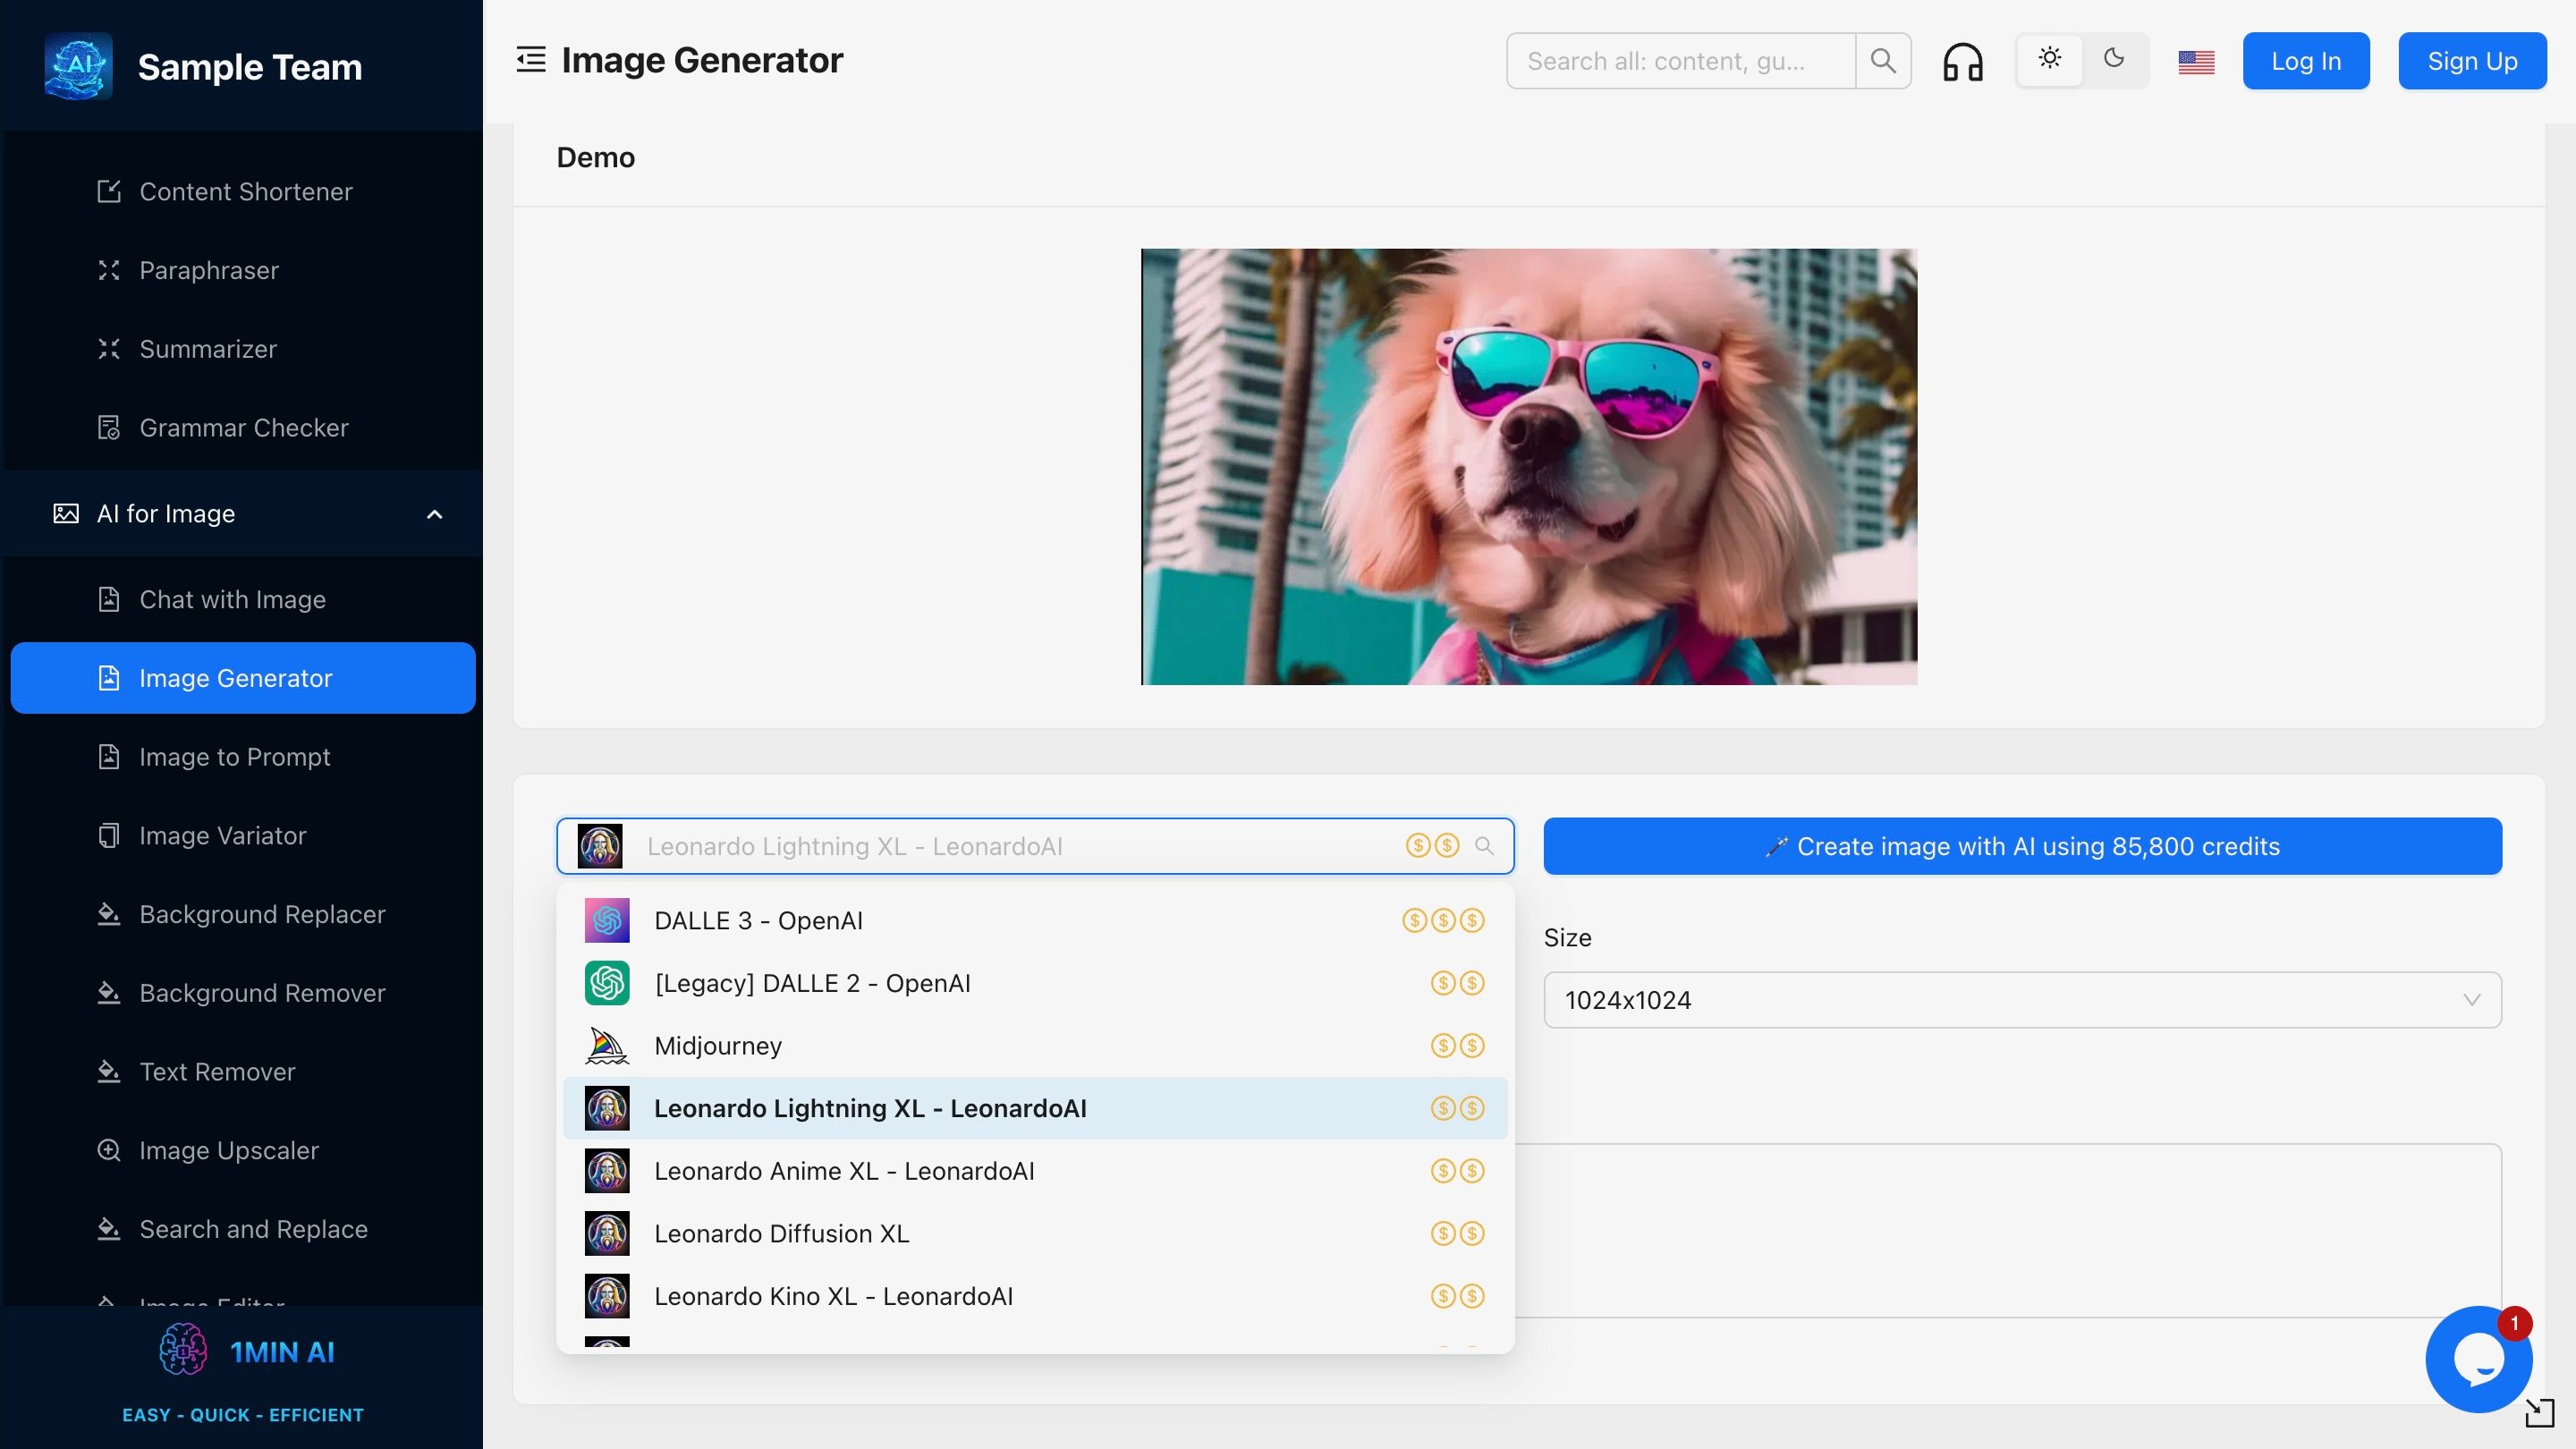Open the Size 1024x1024 dropdown
The height and width of the screenshot is (1449, 2576).
(x=2022, y=1000)
